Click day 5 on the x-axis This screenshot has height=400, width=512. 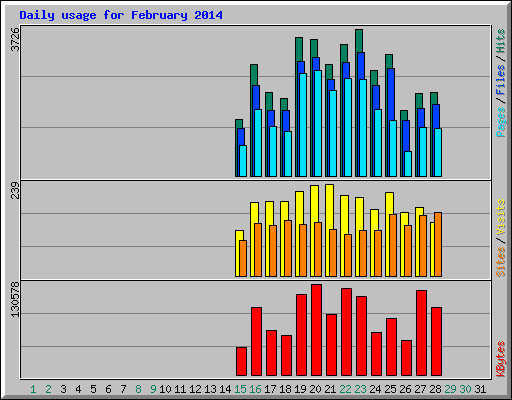93,389
